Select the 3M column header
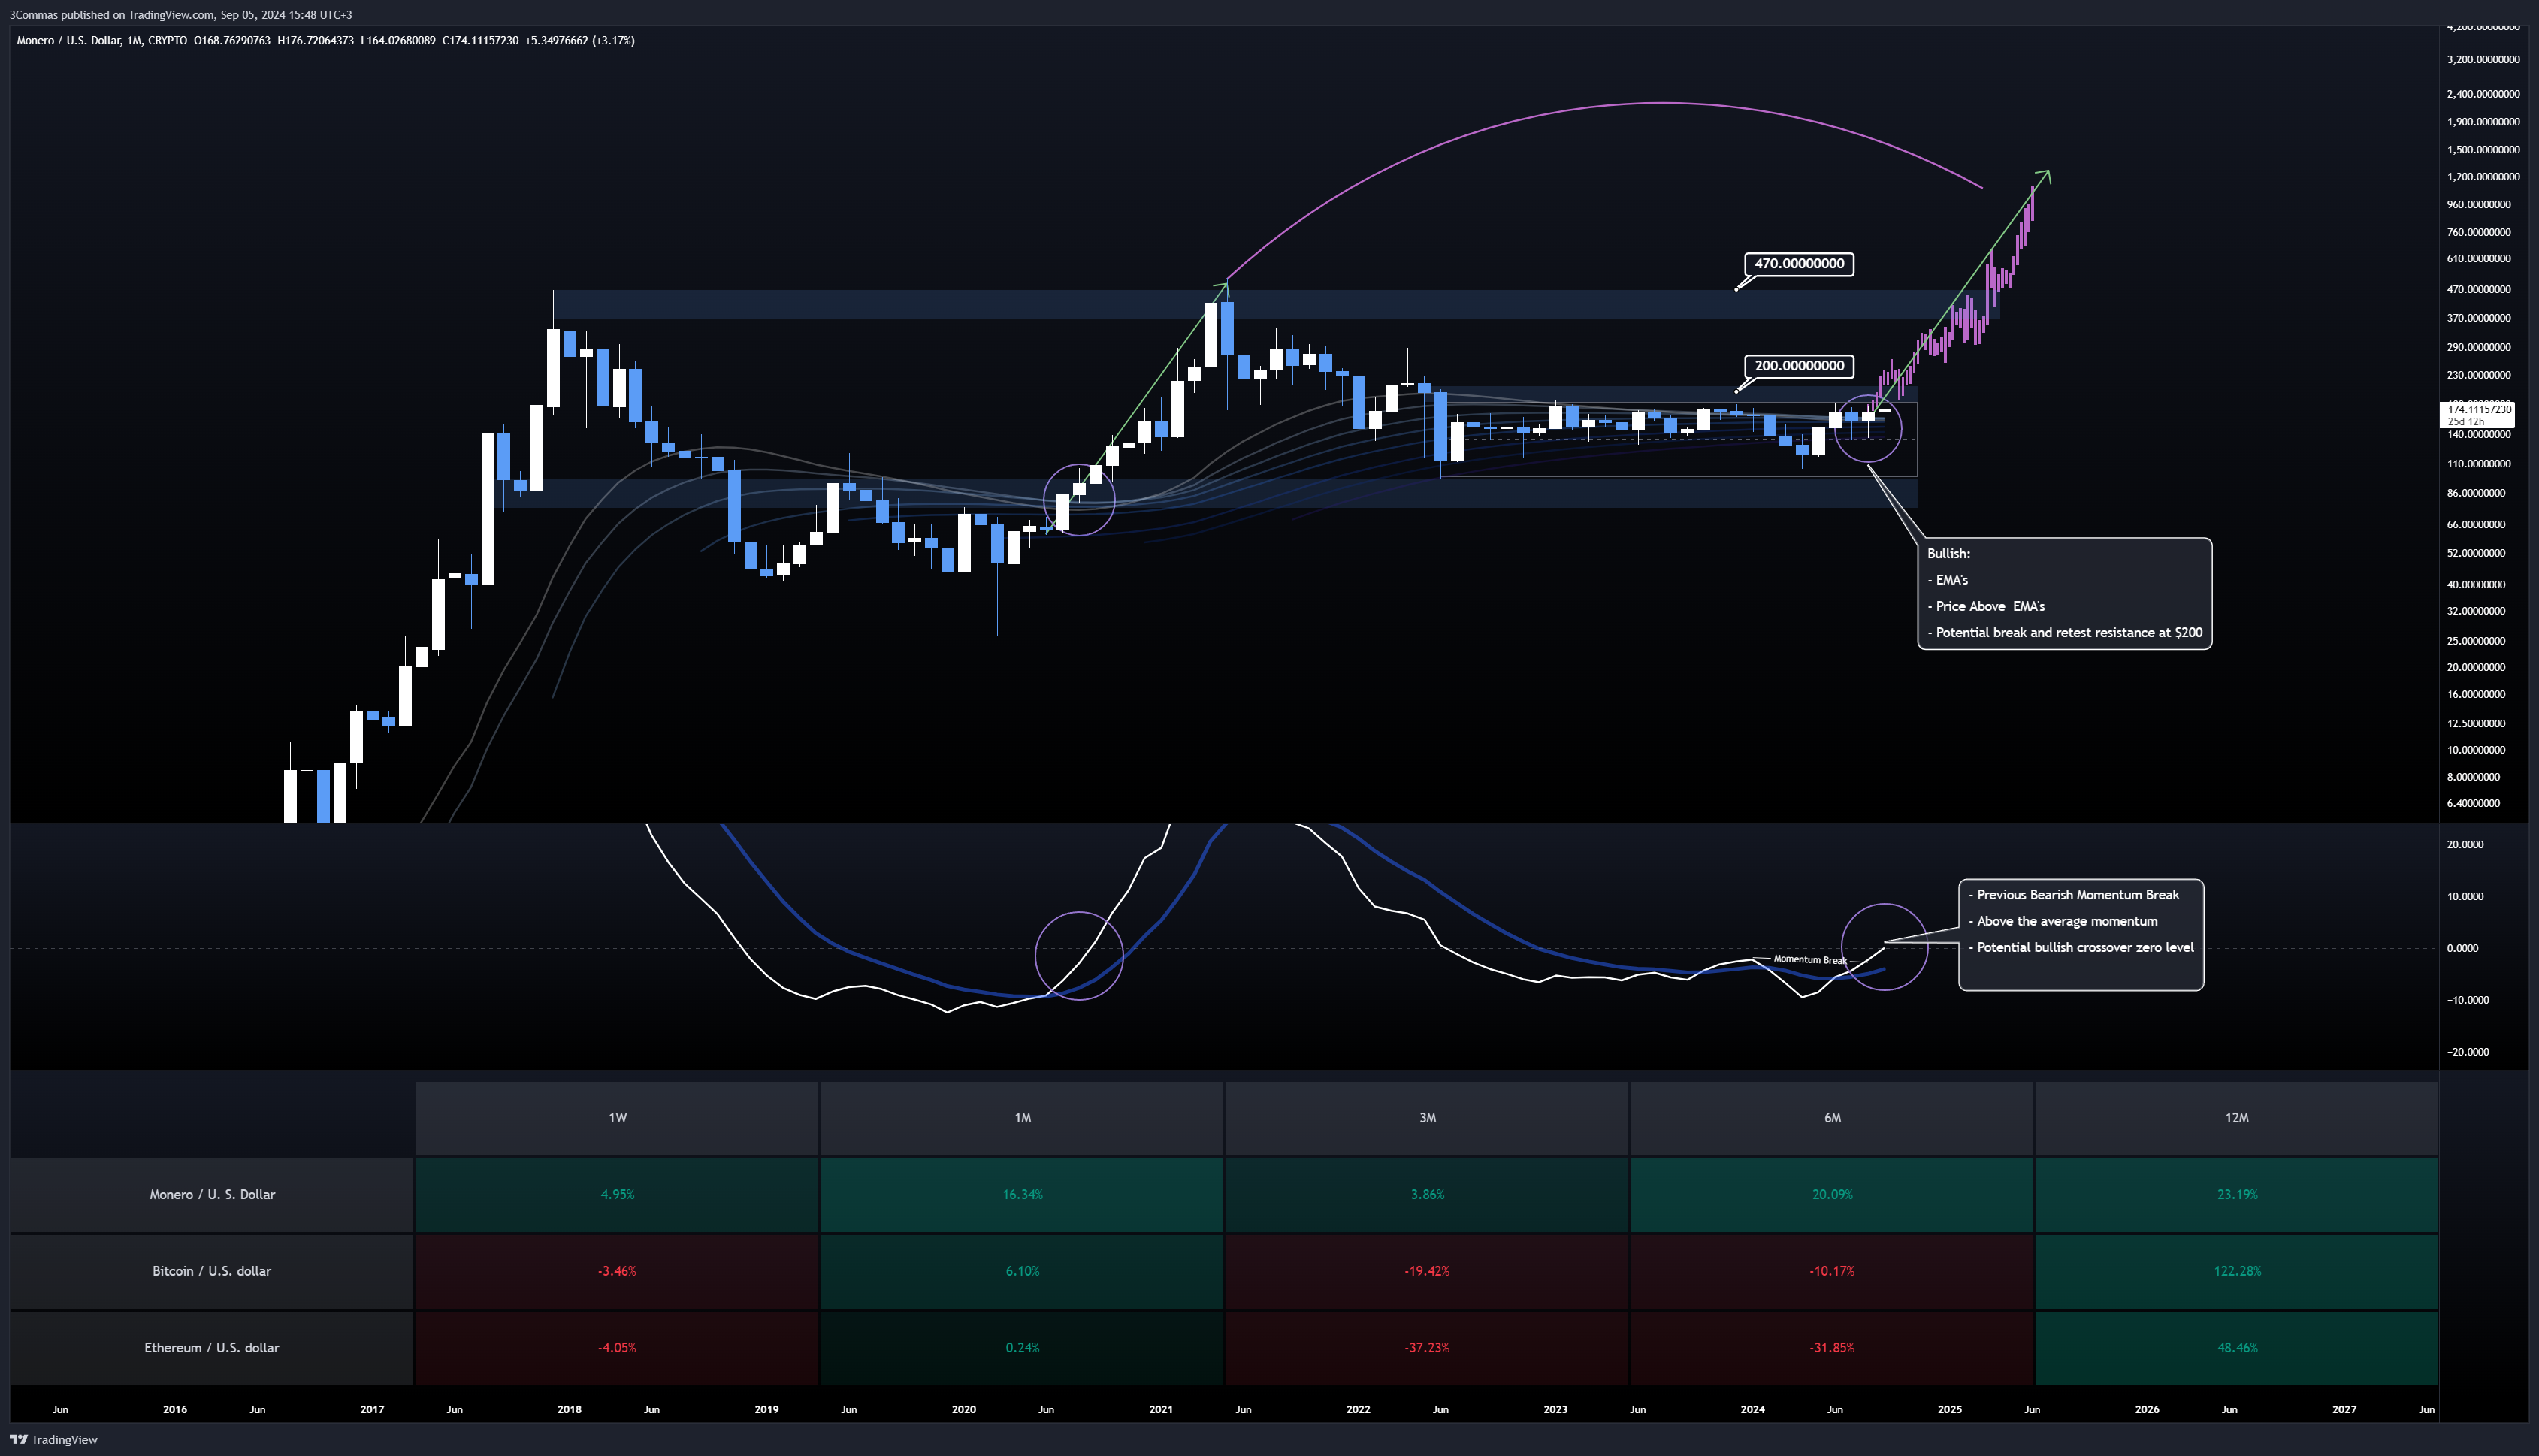Image resolution: width=2539 pixels, height=1456 pixels. pos(1427,1118)
